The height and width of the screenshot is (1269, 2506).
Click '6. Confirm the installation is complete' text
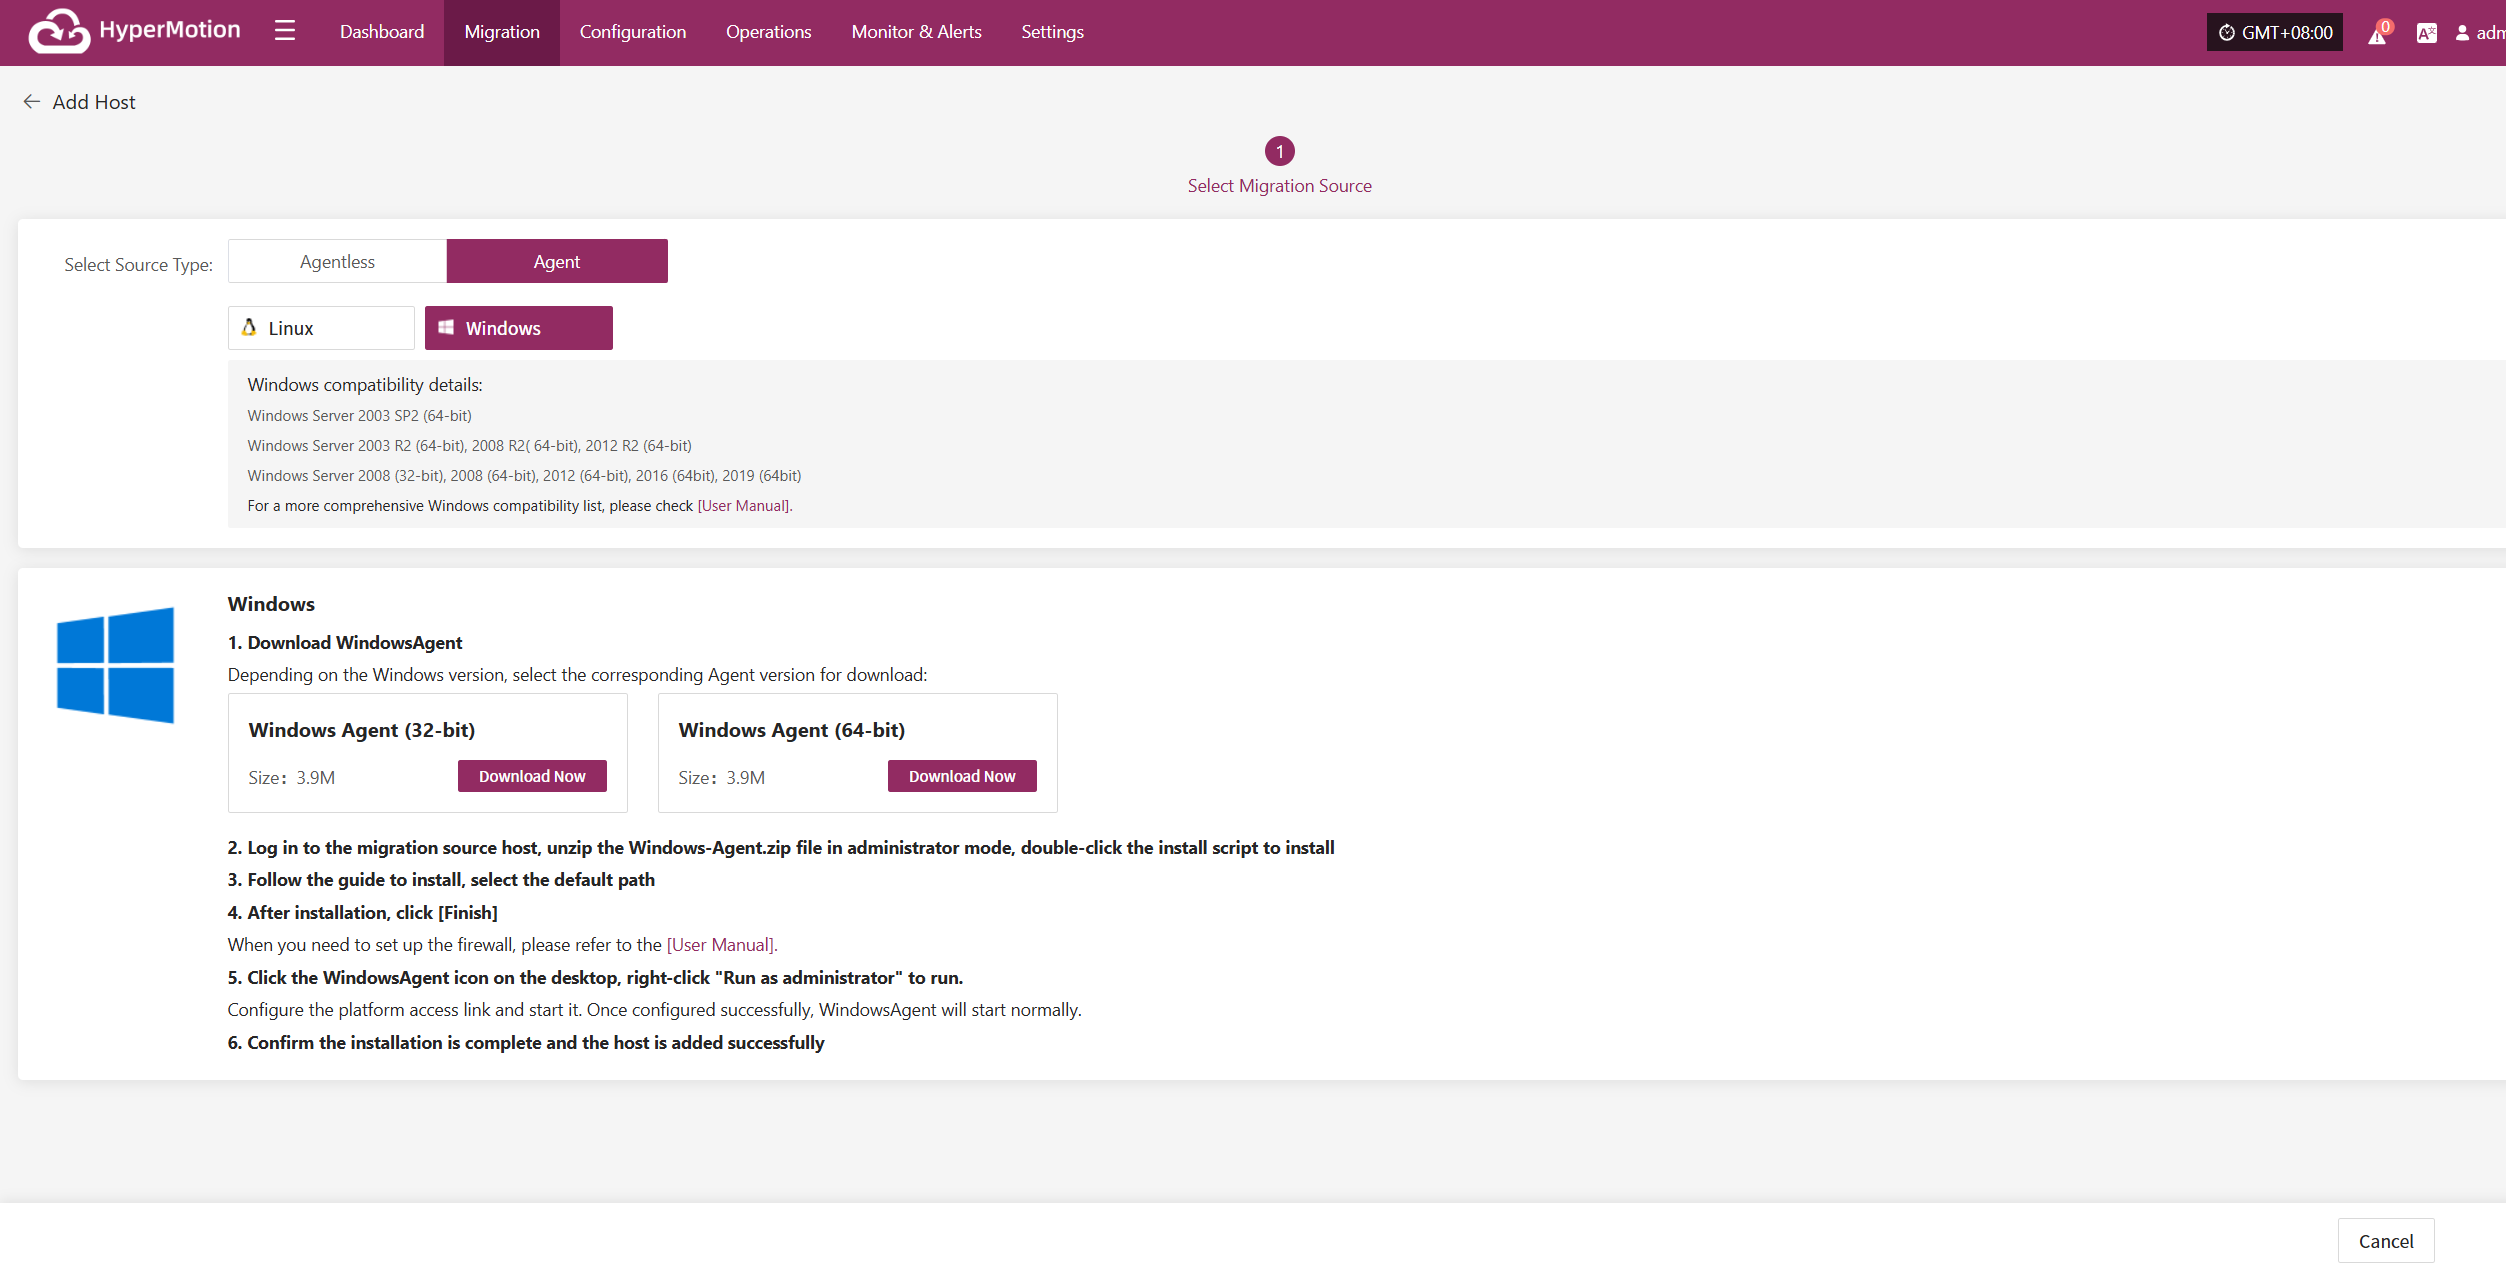coord(526,1043)
